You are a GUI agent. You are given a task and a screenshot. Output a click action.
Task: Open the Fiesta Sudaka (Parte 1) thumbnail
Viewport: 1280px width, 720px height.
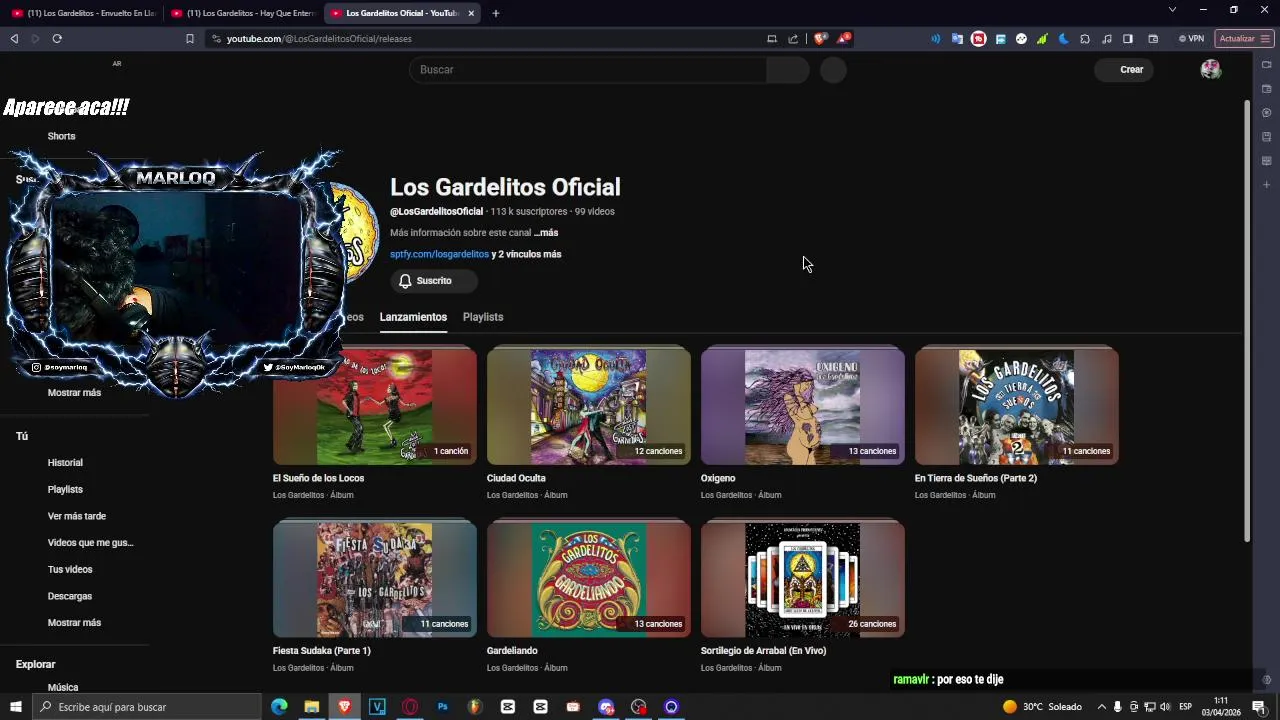pyautogui.click(x=375, y=579)
